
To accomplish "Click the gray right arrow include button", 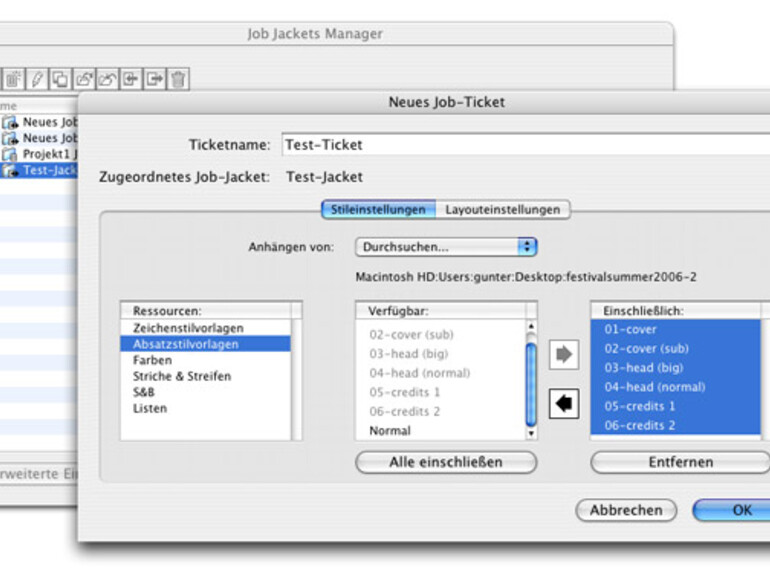I will pyautogui.click(x=564, y=354).
